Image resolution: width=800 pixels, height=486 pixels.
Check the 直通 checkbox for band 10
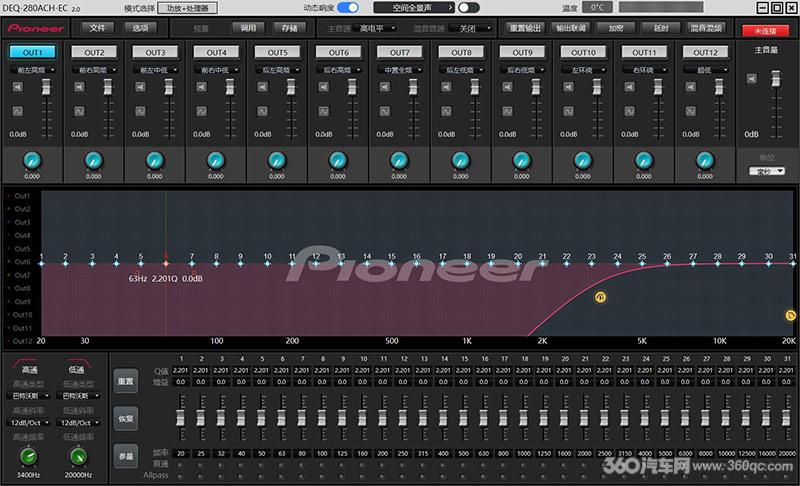point(362,465)
